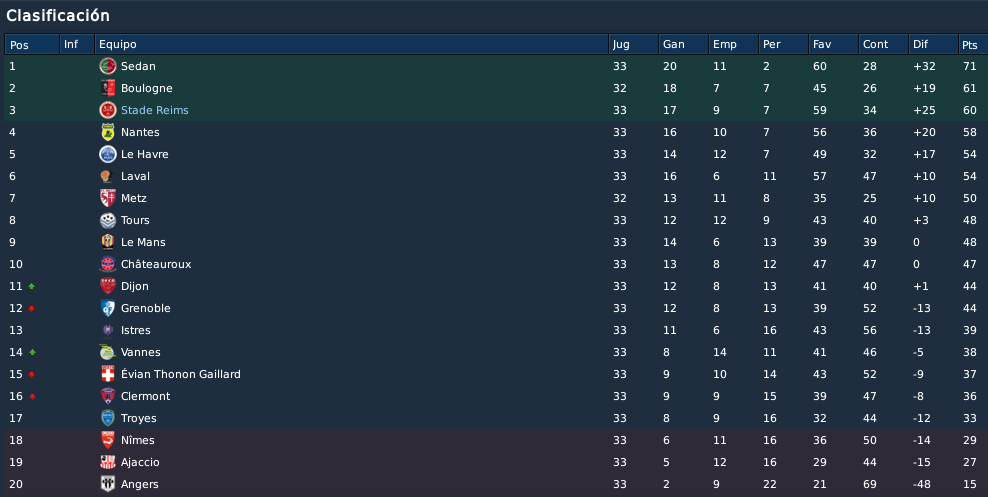Image resolution: width=988 pixels, height=497 pixels.
Task: Sort table by Pts column header
Action: pos(973,44)
